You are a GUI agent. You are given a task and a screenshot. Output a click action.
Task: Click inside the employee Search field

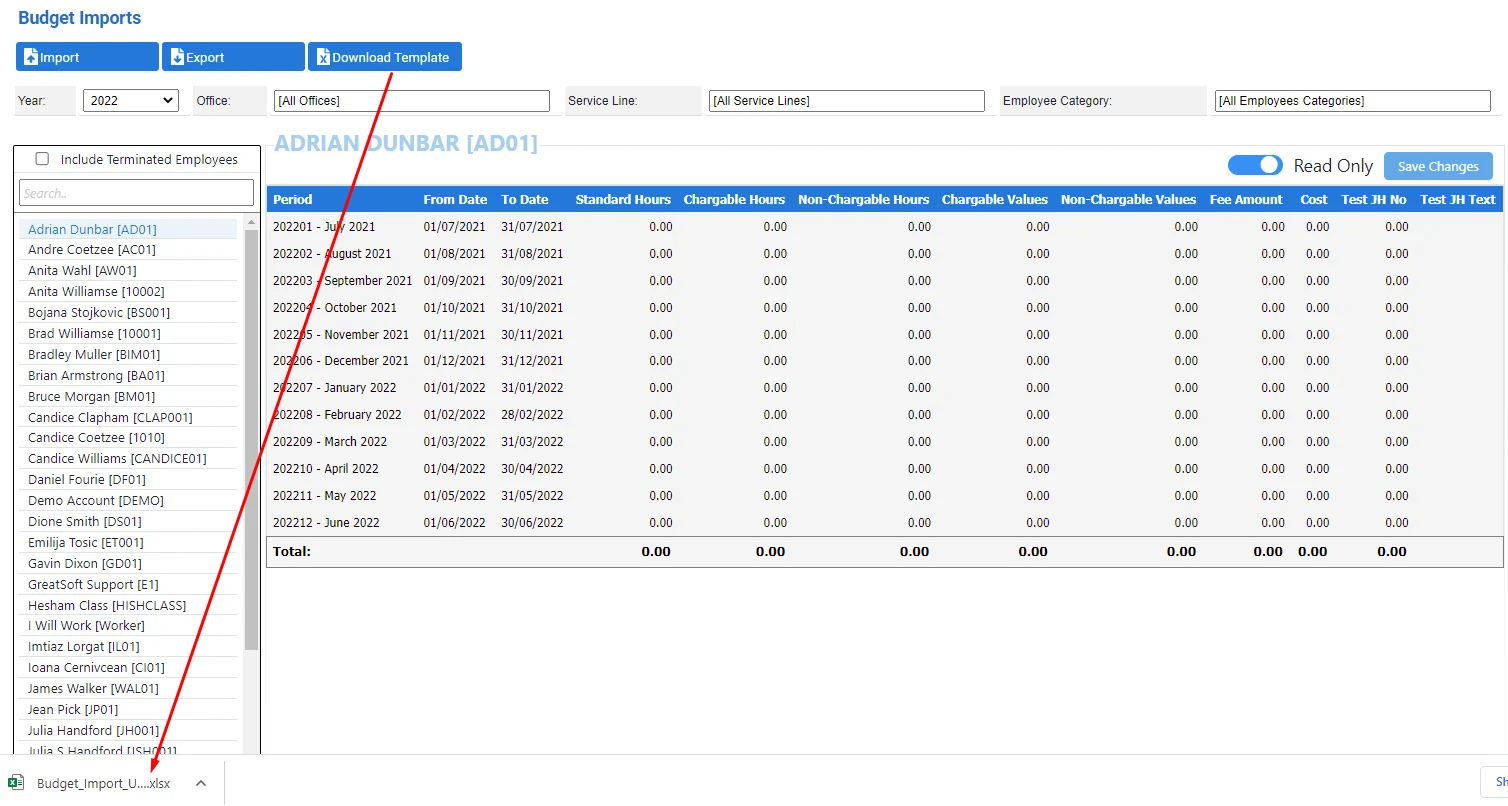click(136, 193)
